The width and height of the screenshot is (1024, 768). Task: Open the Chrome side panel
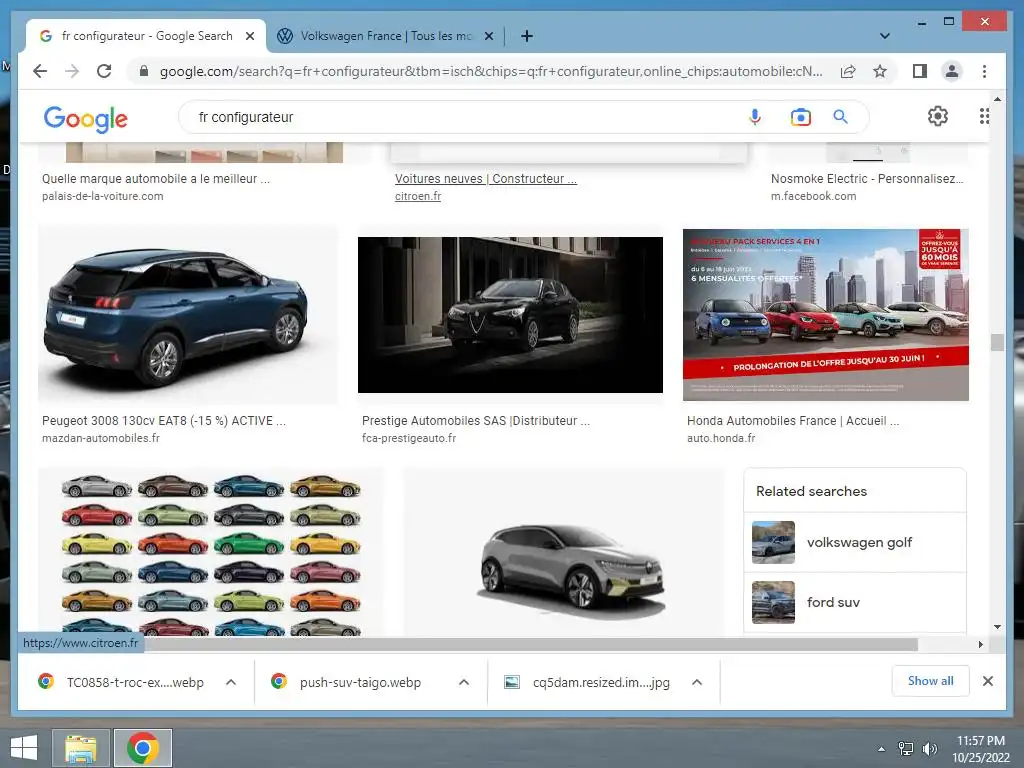coord(920,71)
